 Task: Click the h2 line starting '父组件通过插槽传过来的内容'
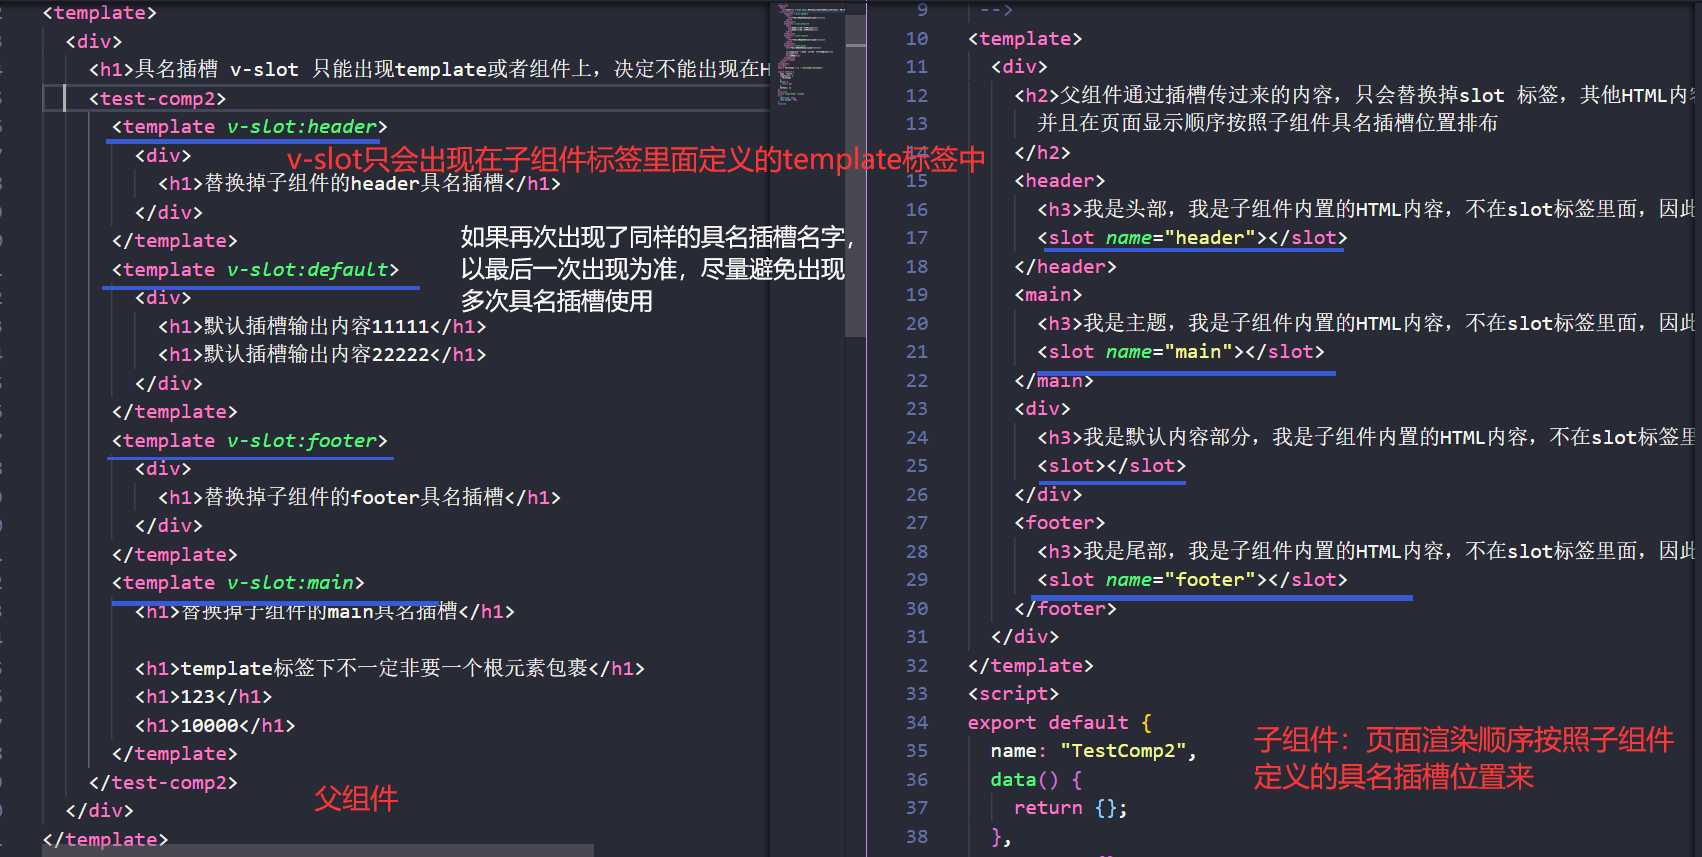click(x=1355, y=96)
